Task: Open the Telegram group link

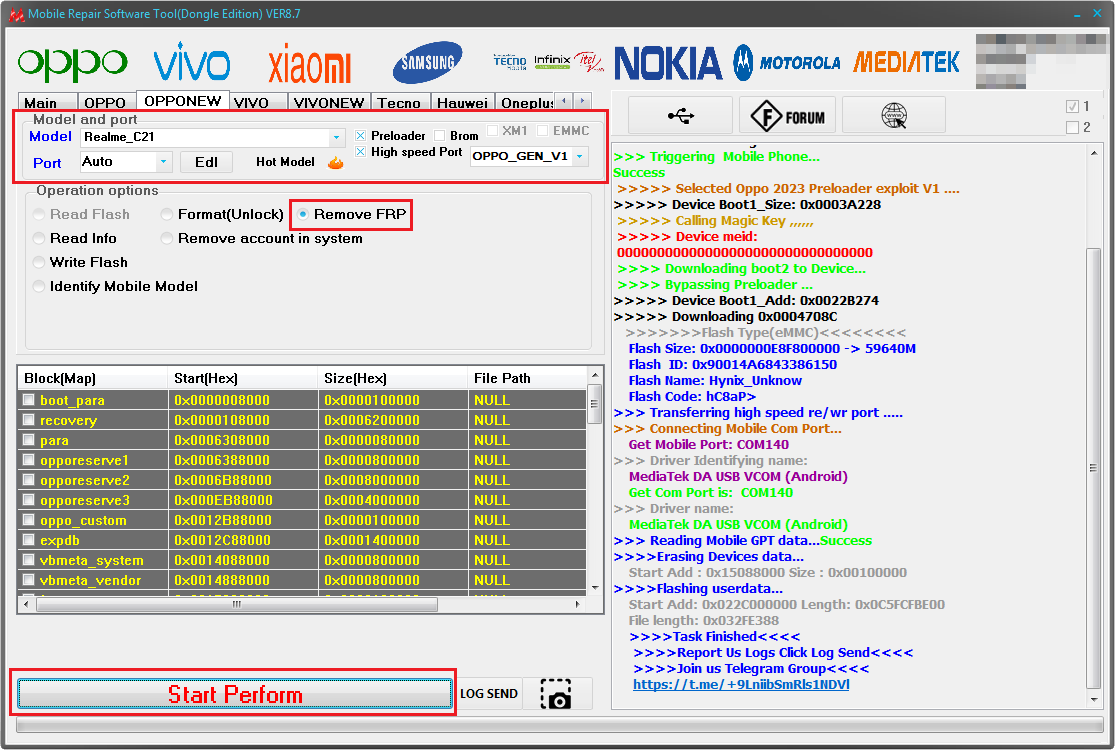Action: (741, 685)
